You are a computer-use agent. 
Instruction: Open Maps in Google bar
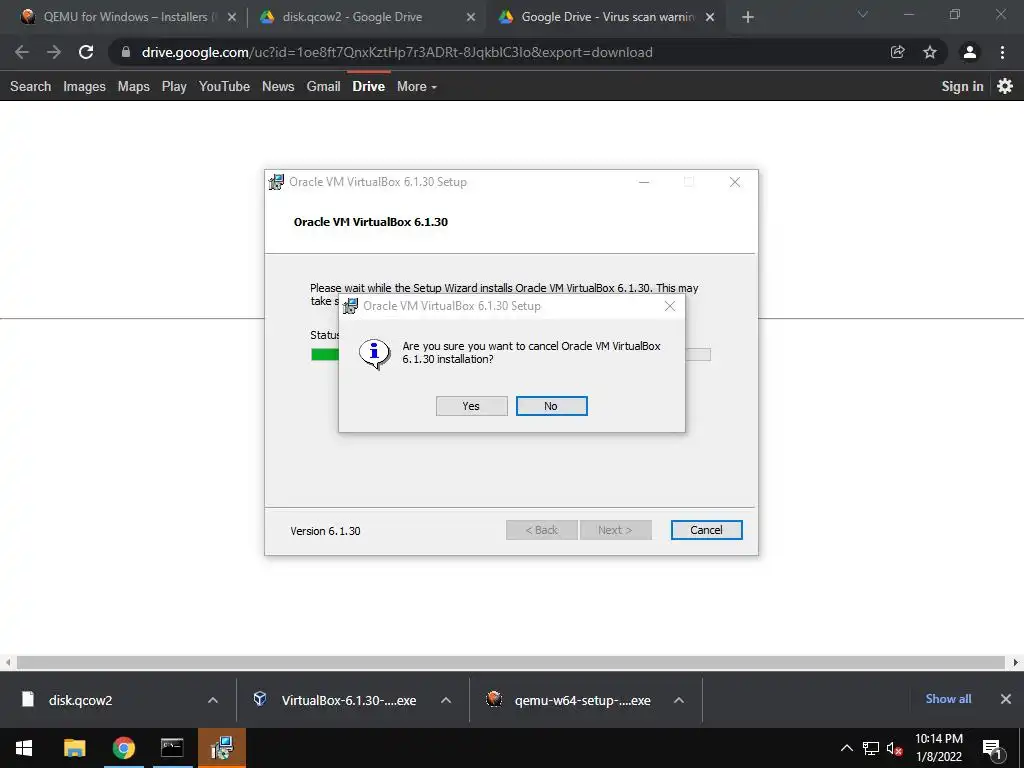click(134, 86)
